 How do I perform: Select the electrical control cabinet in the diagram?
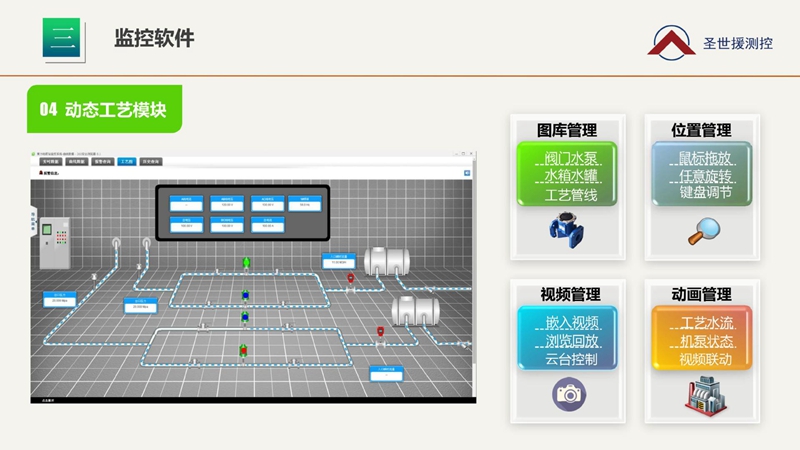(55, 243)
